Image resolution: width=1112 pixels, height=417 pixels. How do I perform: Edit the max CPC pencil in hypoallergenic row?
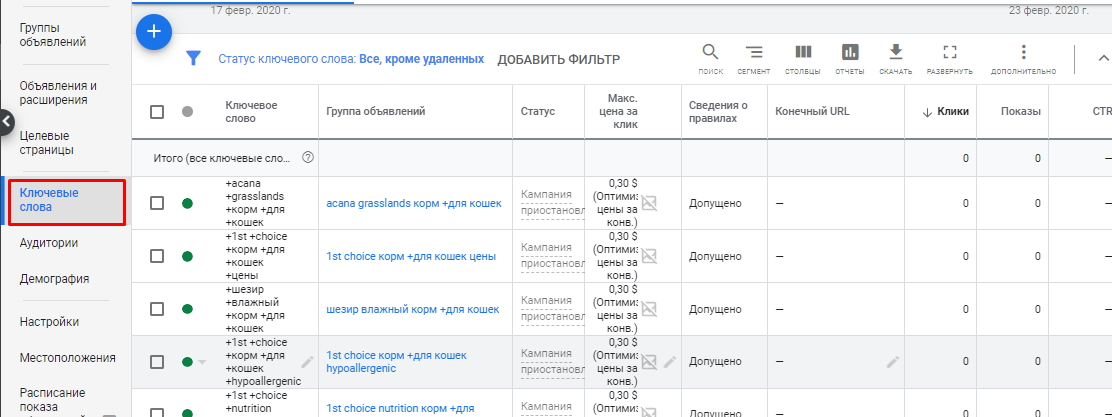[x=670, y=362]
